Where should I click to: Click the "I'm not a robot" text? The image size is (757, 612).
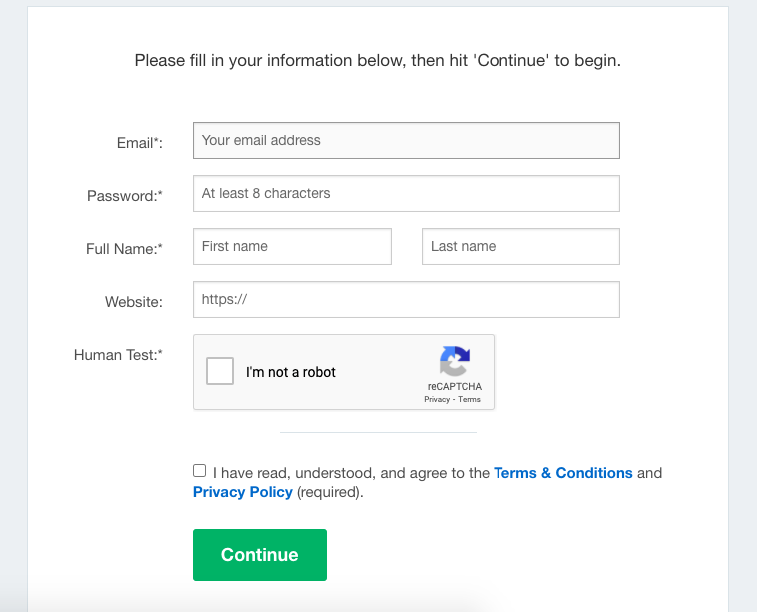(291, 372)
